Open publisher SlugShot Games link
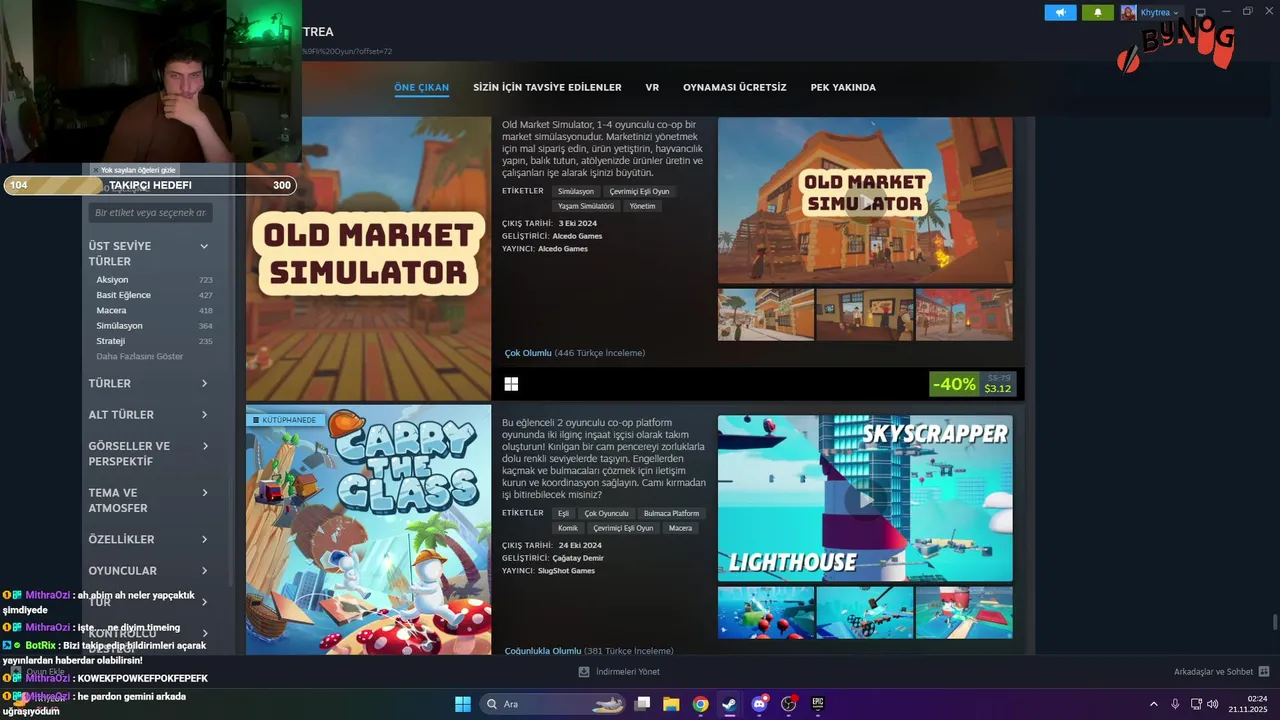1280x720 pixels. (566, 571)
